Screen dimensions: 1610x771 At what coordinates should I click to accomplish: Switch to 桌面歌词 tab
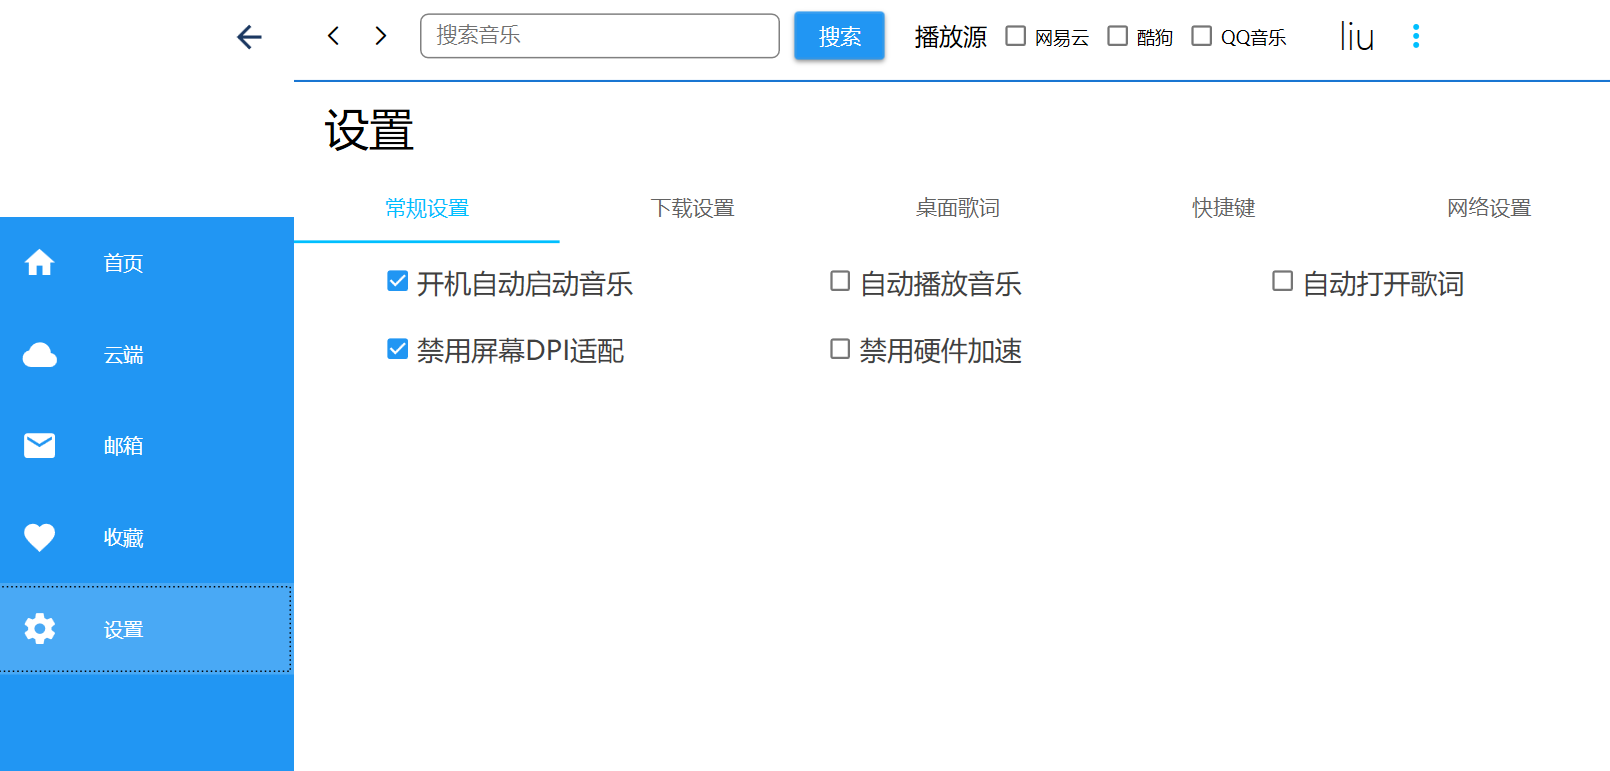pyautogui.click(x=958, y=208)
